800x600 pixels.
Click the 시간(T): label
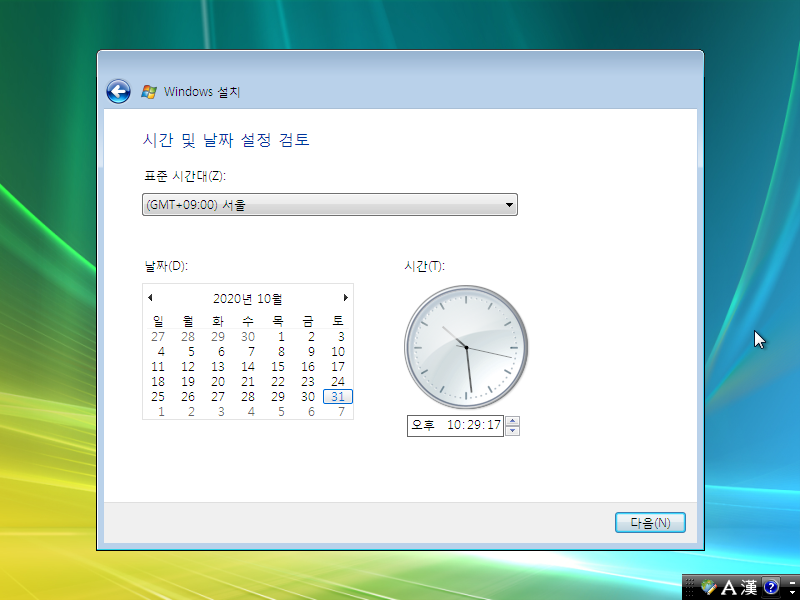pyautogui.click(x=424, y=266)
